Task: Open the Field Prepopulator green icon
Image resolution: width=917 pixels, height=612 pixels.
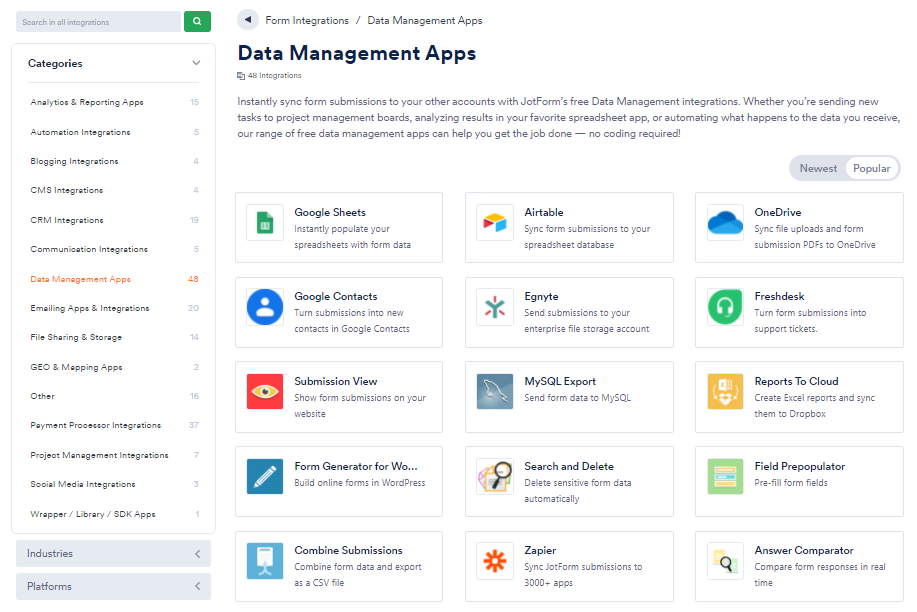Action: pos(725,476)
